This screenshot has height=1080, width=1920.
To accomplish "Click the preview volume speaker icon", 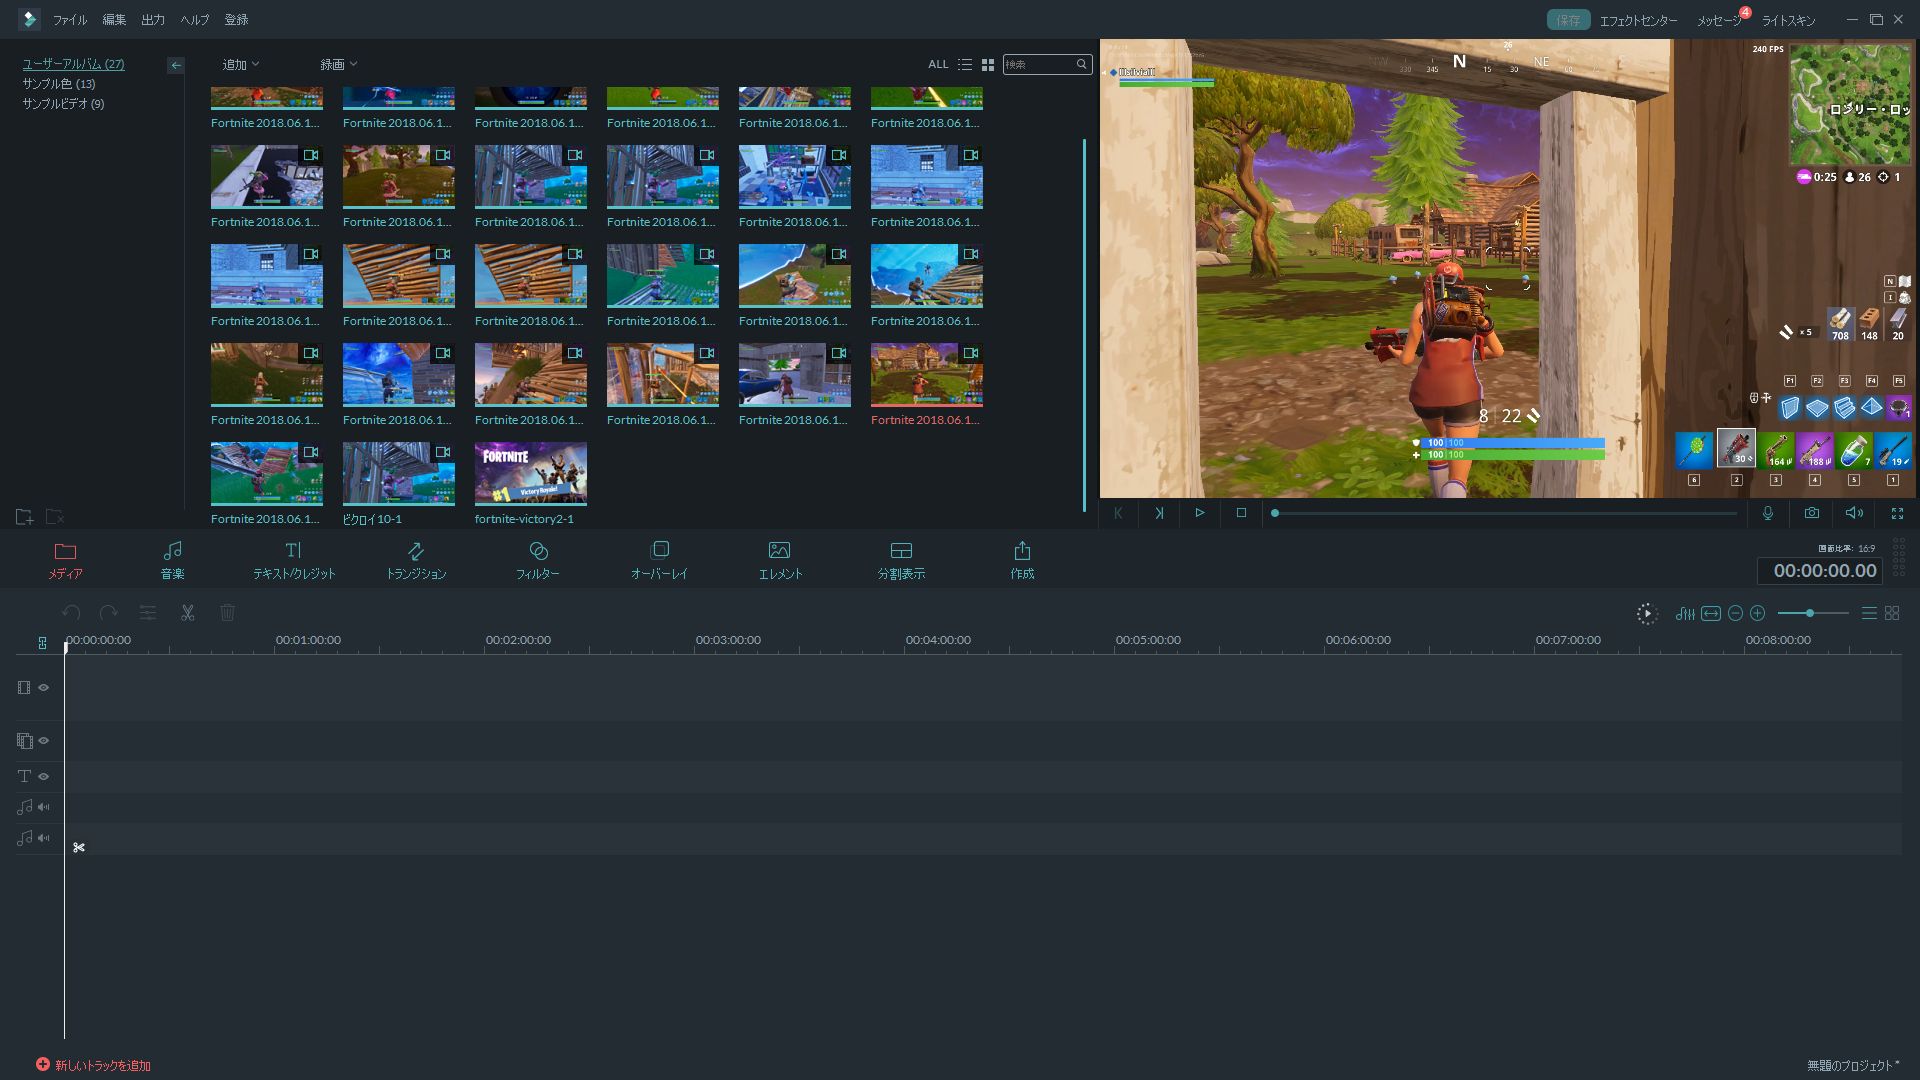I will 1854,513.
